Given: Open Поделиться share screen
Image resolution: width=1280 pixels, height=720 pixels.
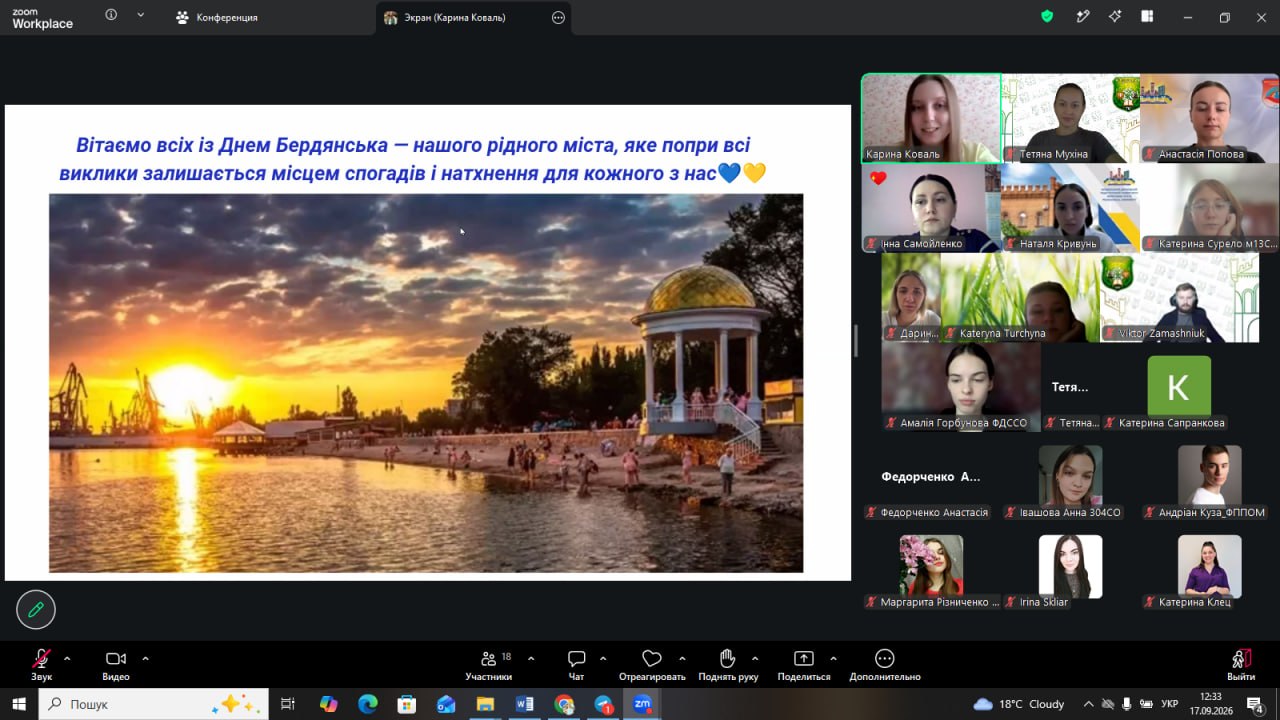Looking at the screenshot, I should pyautogui.click(x=804, y=666).
